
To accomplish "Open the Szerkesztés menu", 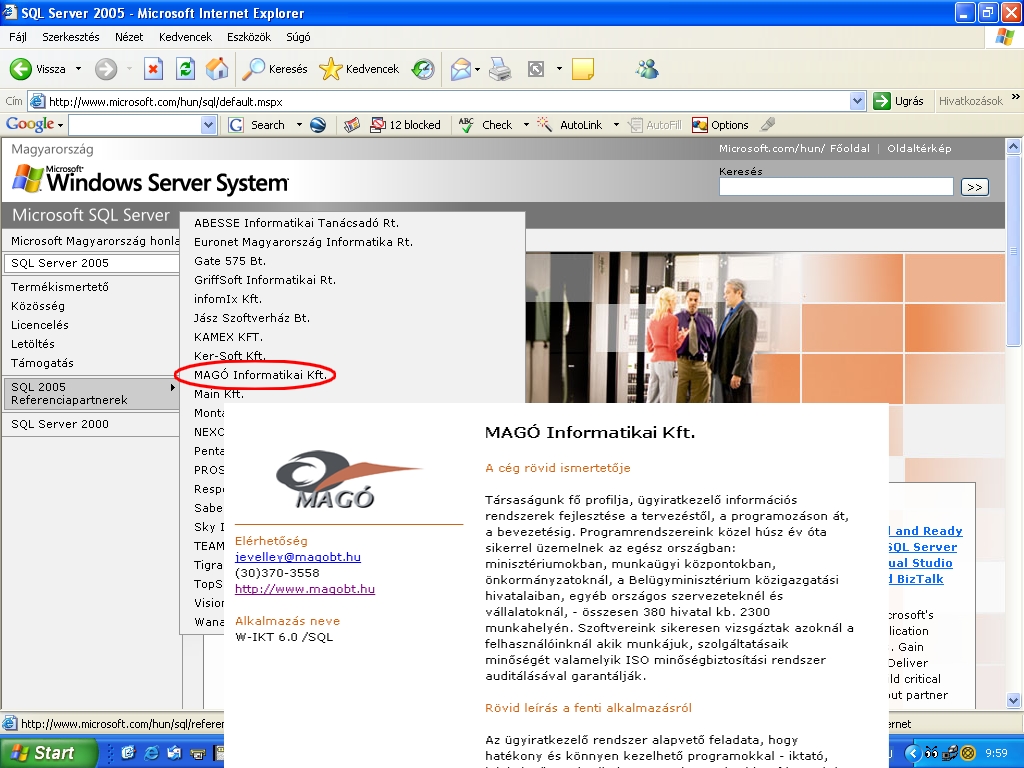I will pyautogui.click(x=71, y=37).
